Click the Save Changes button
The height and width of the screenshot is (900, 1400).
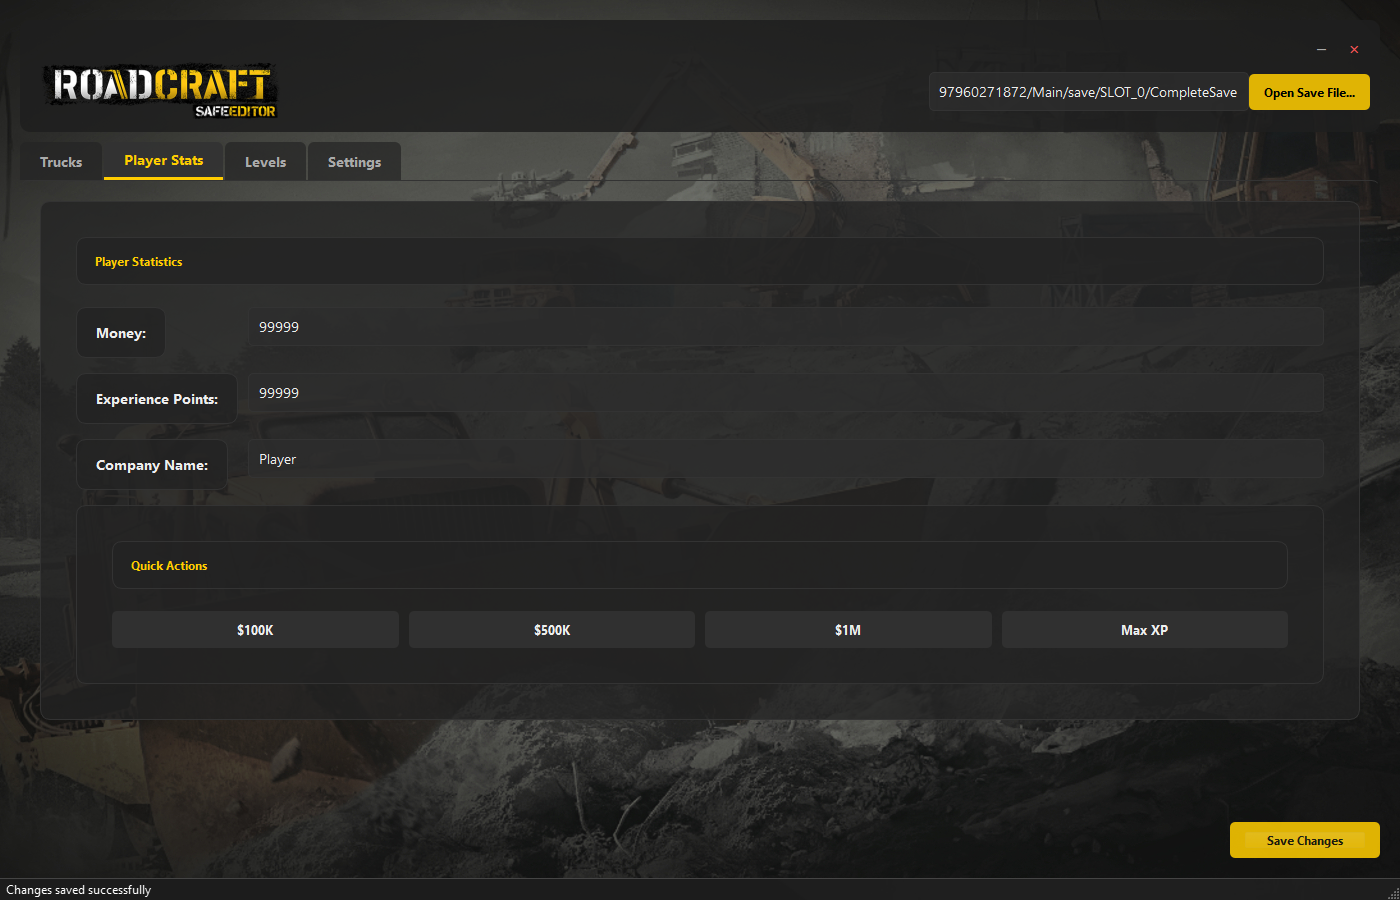pyautogui.click(x=1304, y=840)
